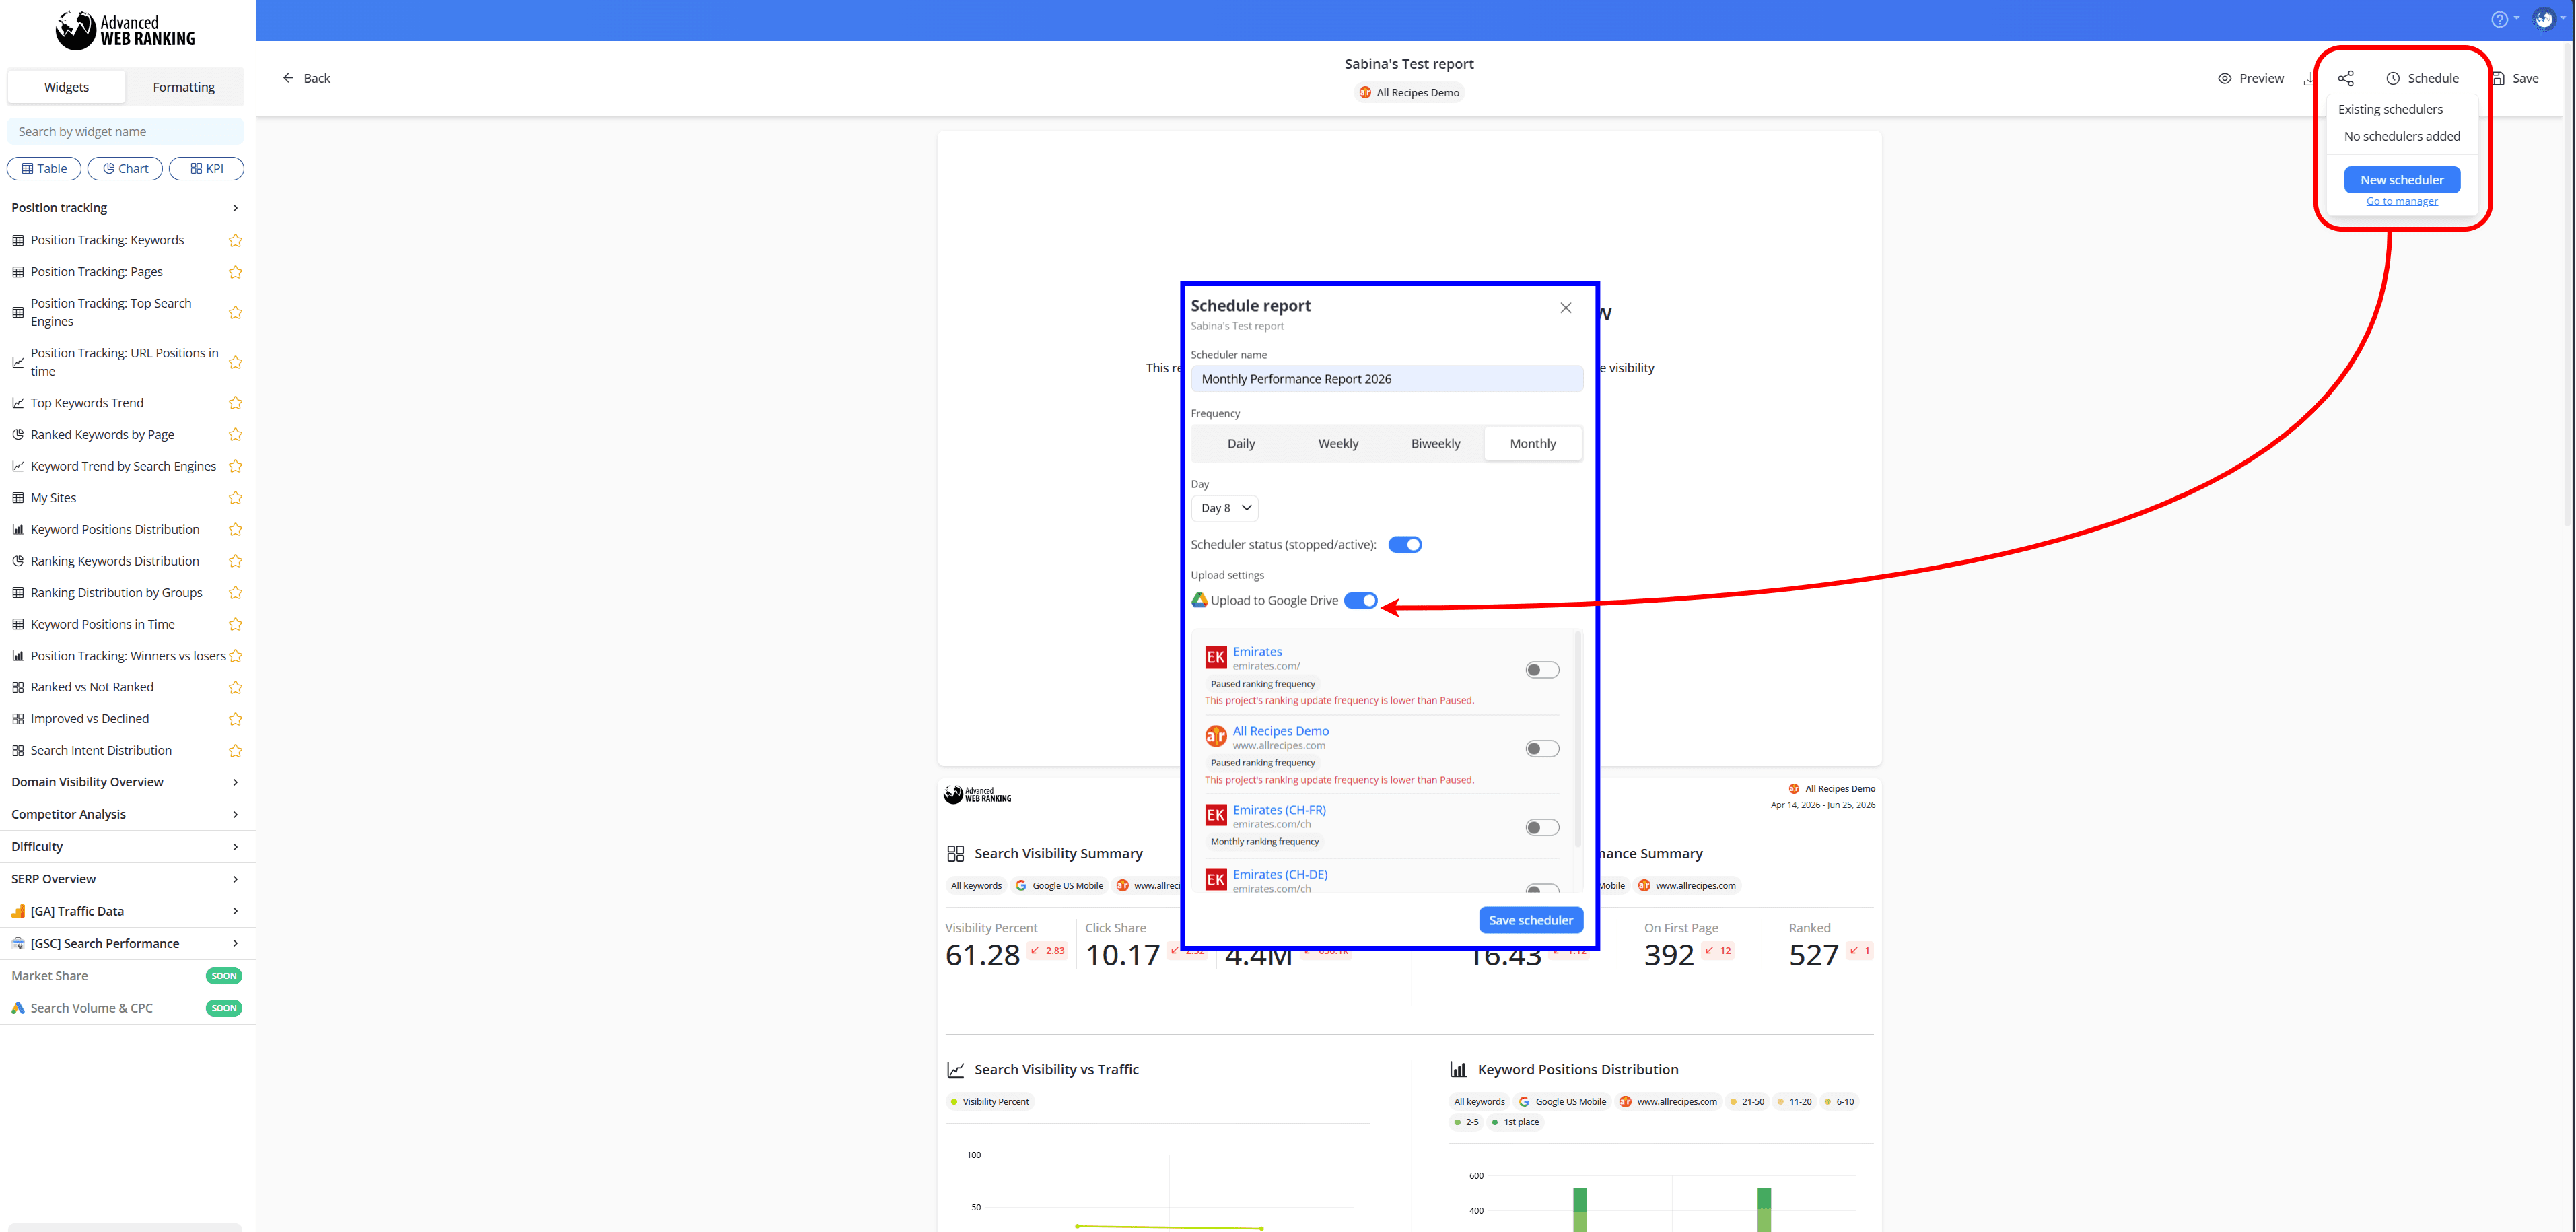Image resolution: width=2576 pixels, height=1232 pixels.
Task: Star the Ranked Keywords by Page widget
Action: [235, 435]
